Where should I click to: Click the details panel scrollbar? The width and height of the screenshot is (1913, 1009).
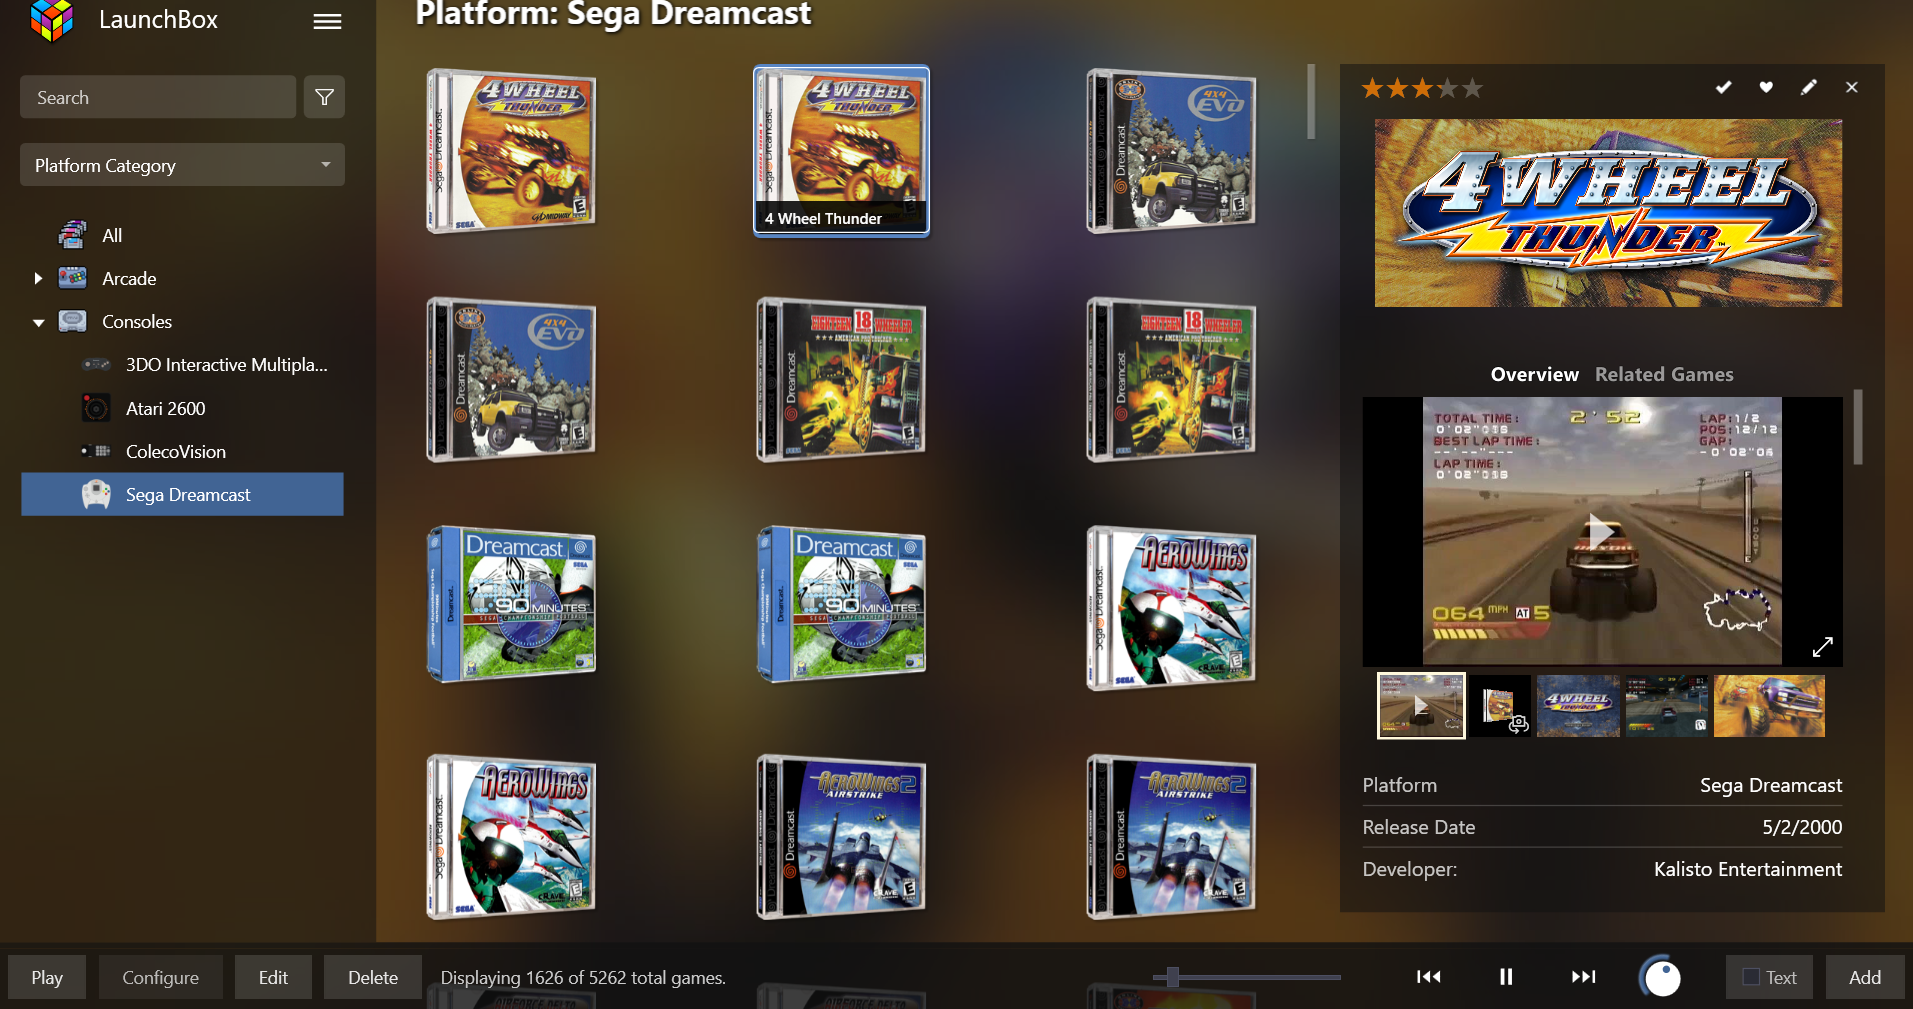(x=1858, y=427)
